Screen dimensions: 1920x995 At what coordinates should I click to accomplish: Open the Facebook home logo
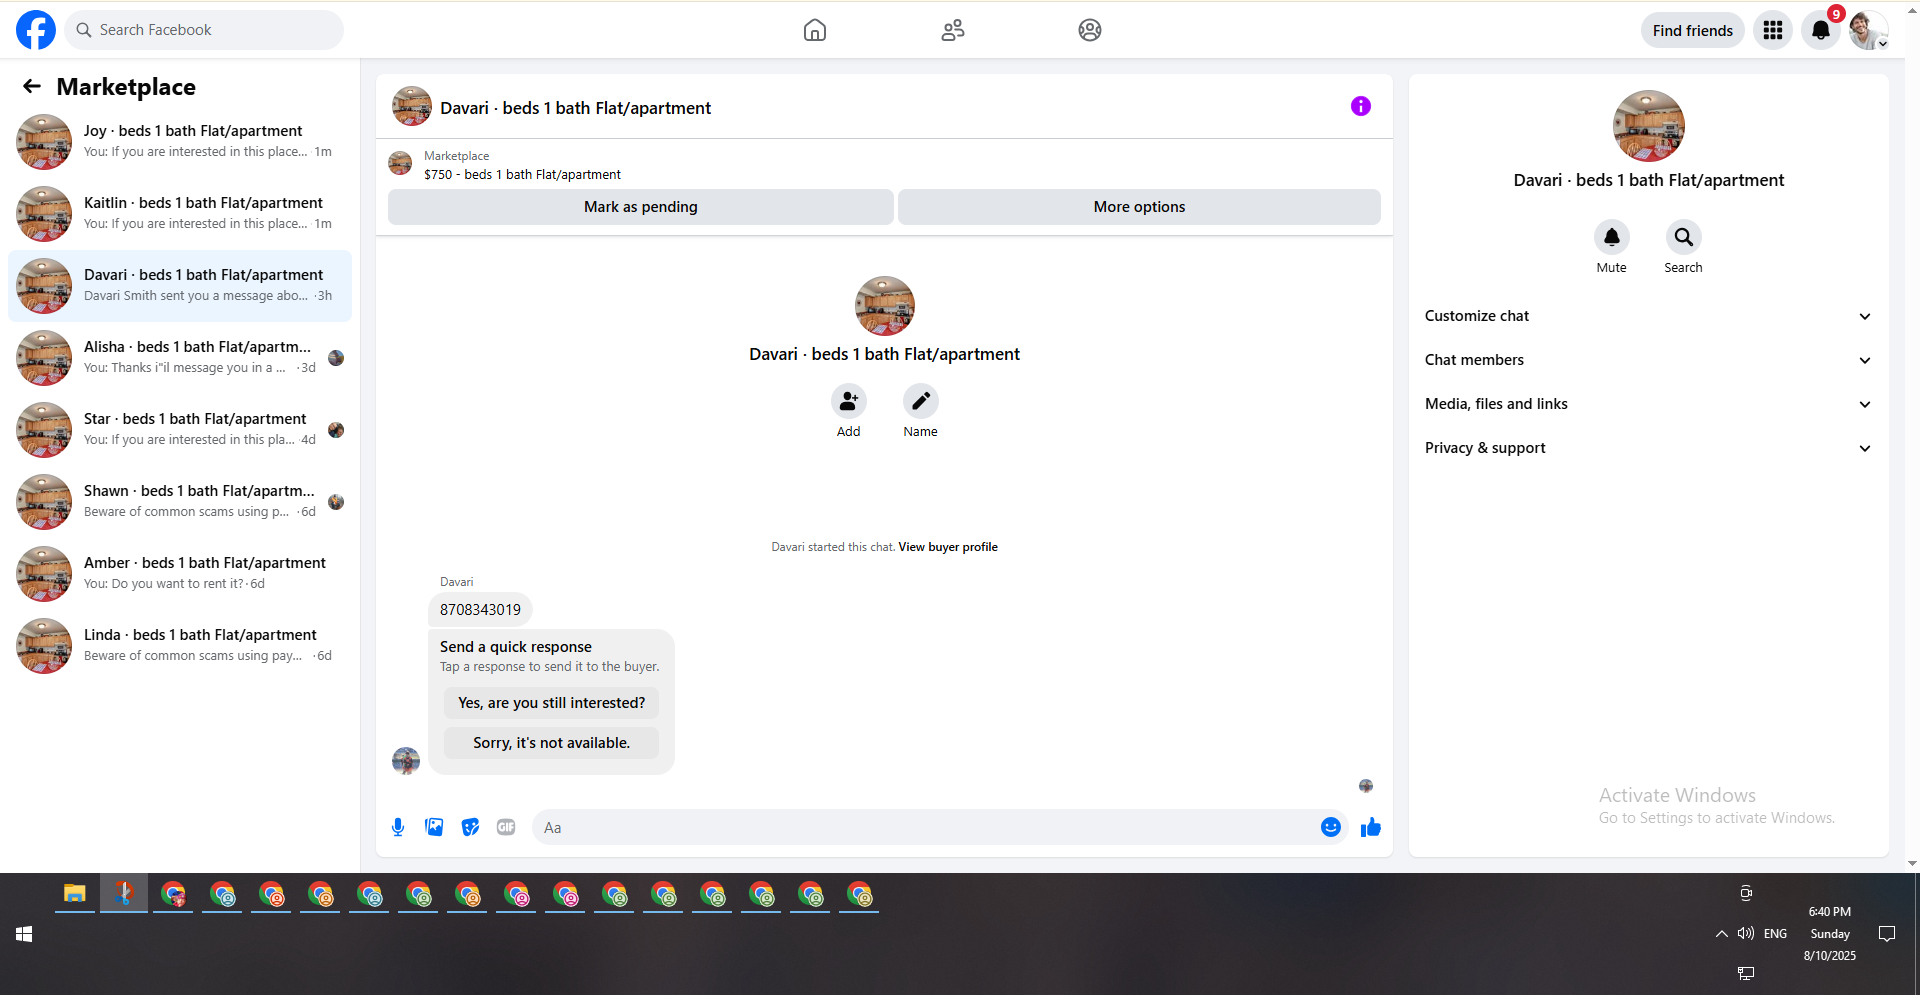tap(36, 30)
